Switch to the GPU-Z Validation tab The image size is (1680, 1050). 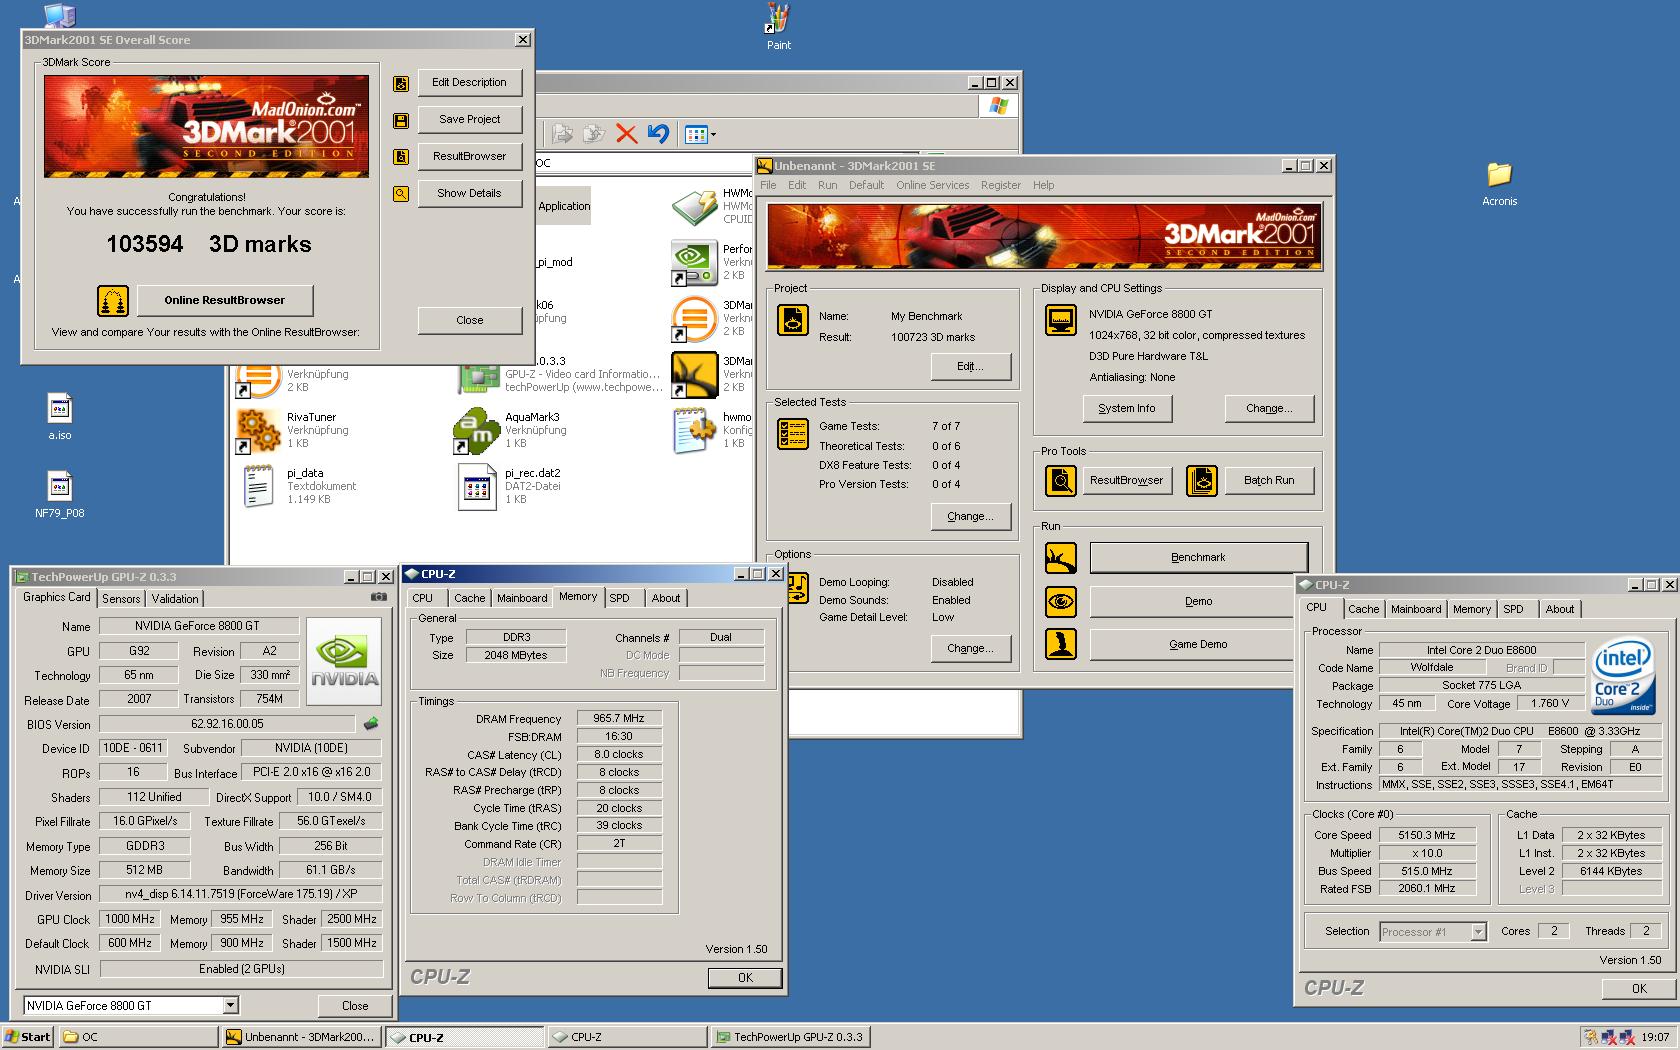(x=175, y=599)
